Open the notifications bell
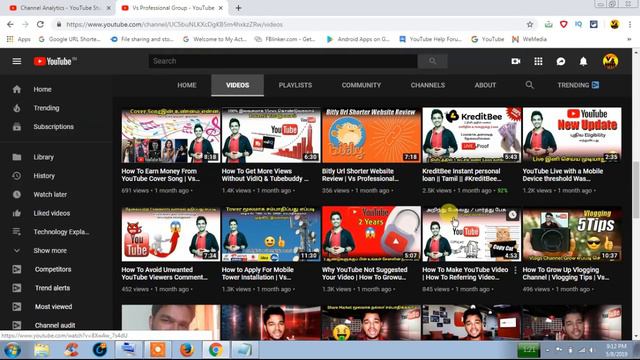The width and height of the screenshot is (640, 360). click(x=583, y=61)
